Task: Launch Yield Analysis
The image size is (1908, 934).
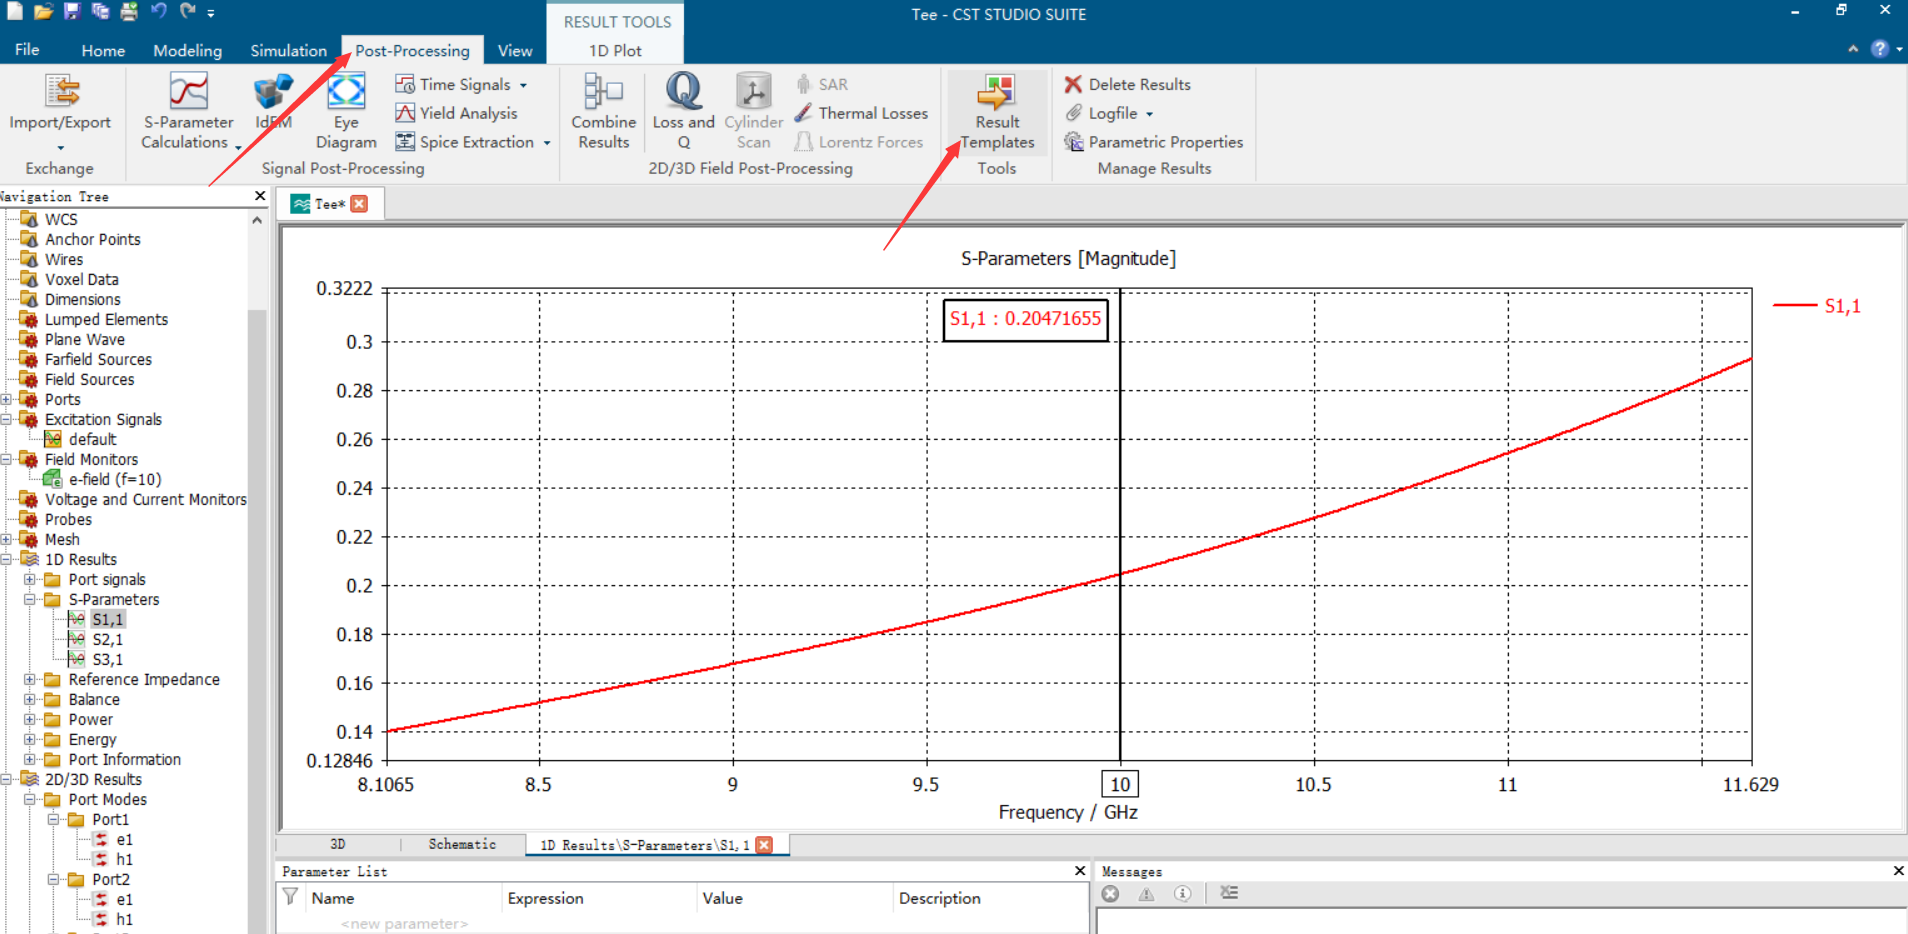Action: coord(456,113)
